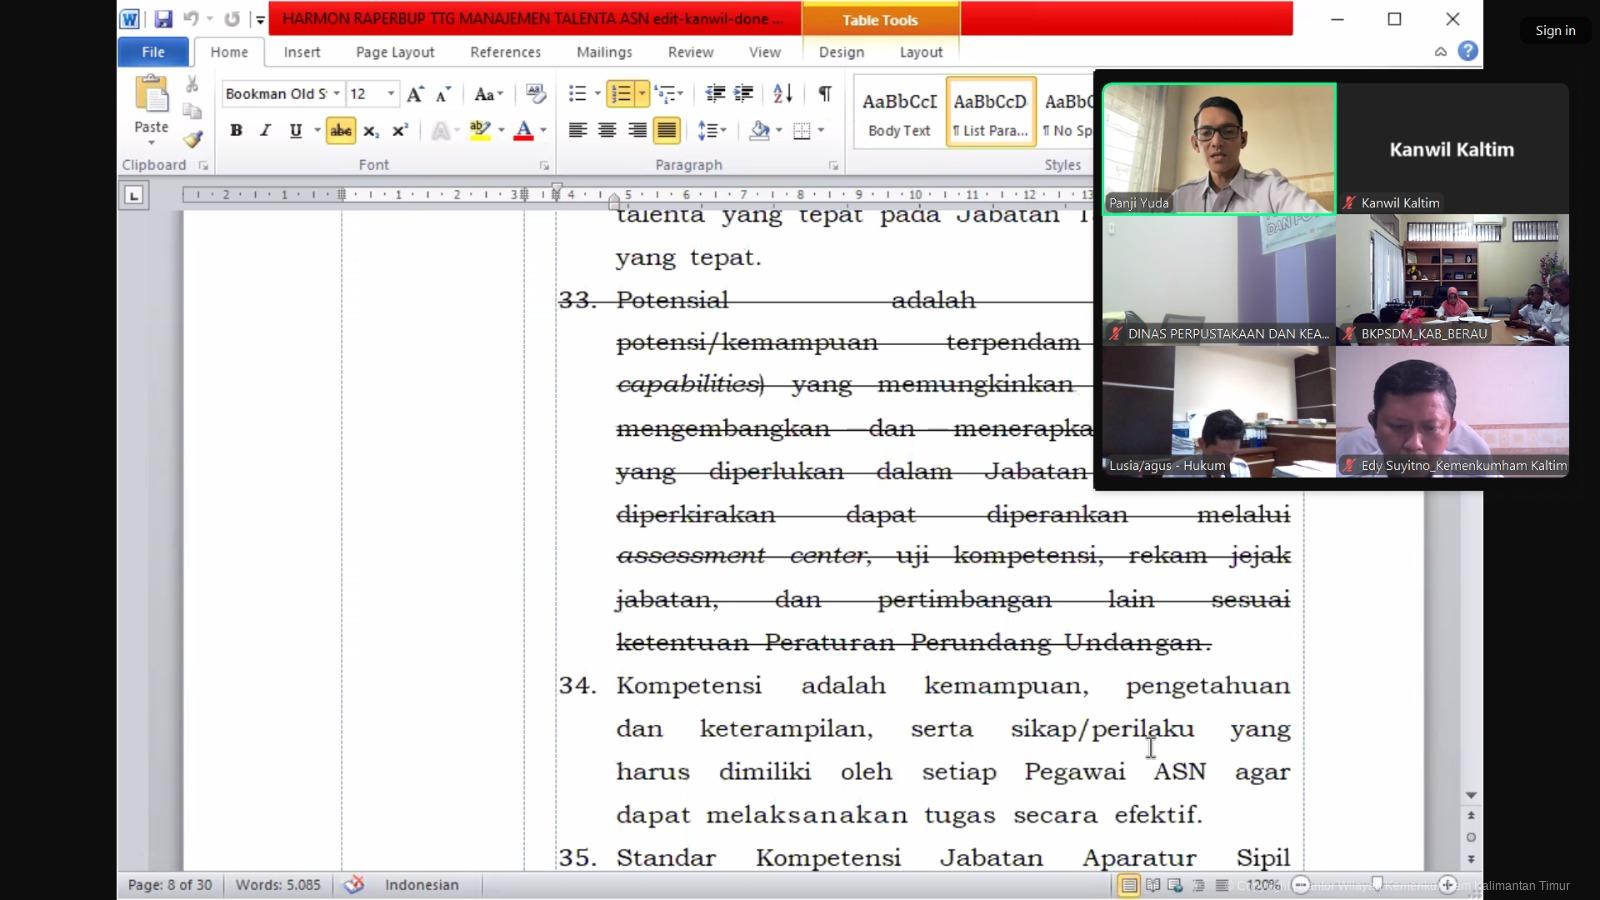Image resolution: width=1600 pixels, height=900 pixels.
Task: Open the underline style dropdown arrow
Action: 317,130
